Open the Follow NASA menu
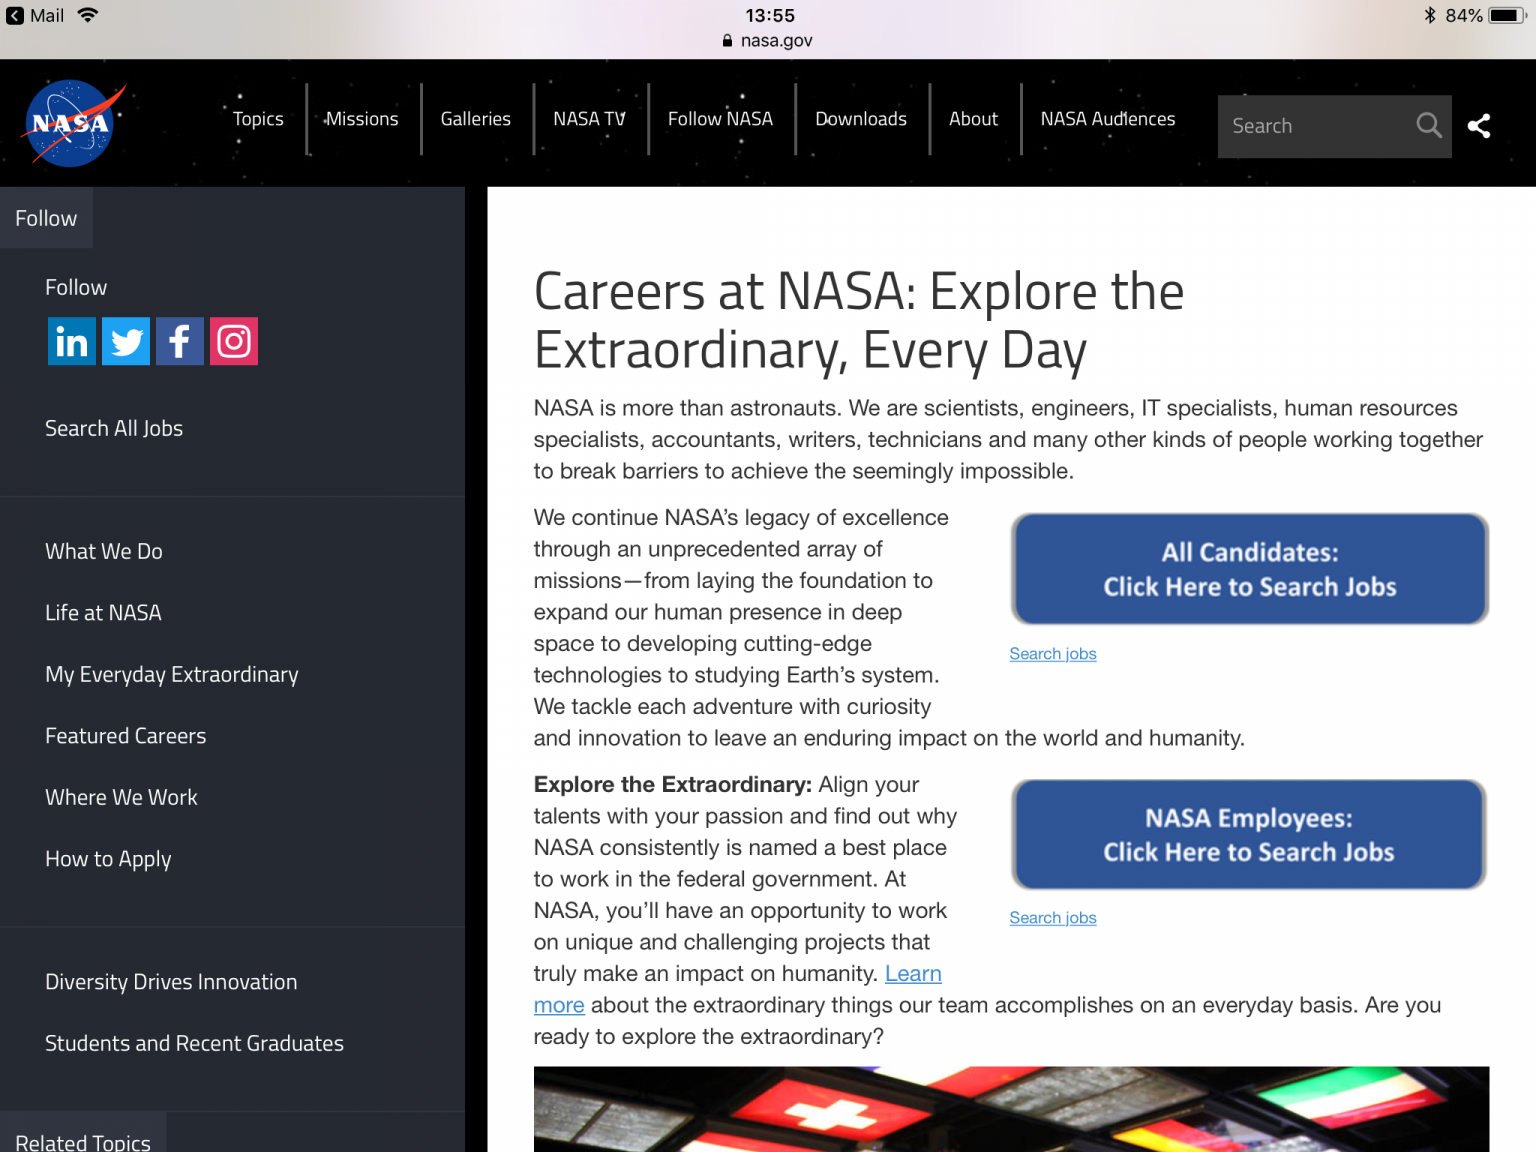Viewport: 1536px width, 1152px height. point(720,119)
